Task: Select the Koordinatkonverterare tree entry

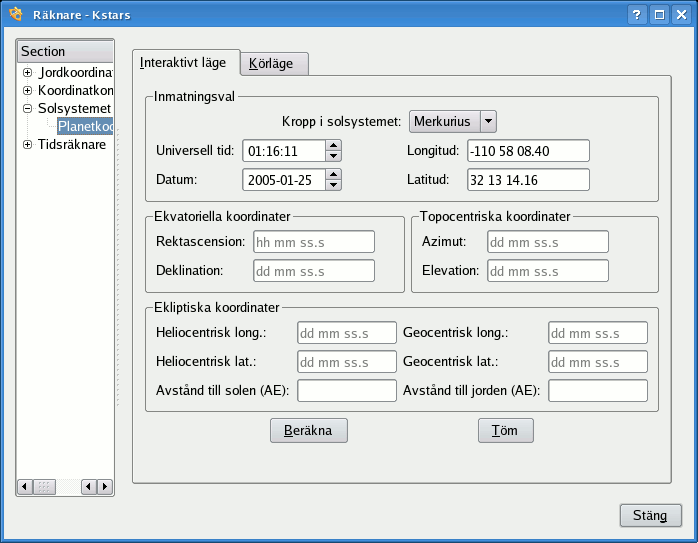Action: click(75, 90)
